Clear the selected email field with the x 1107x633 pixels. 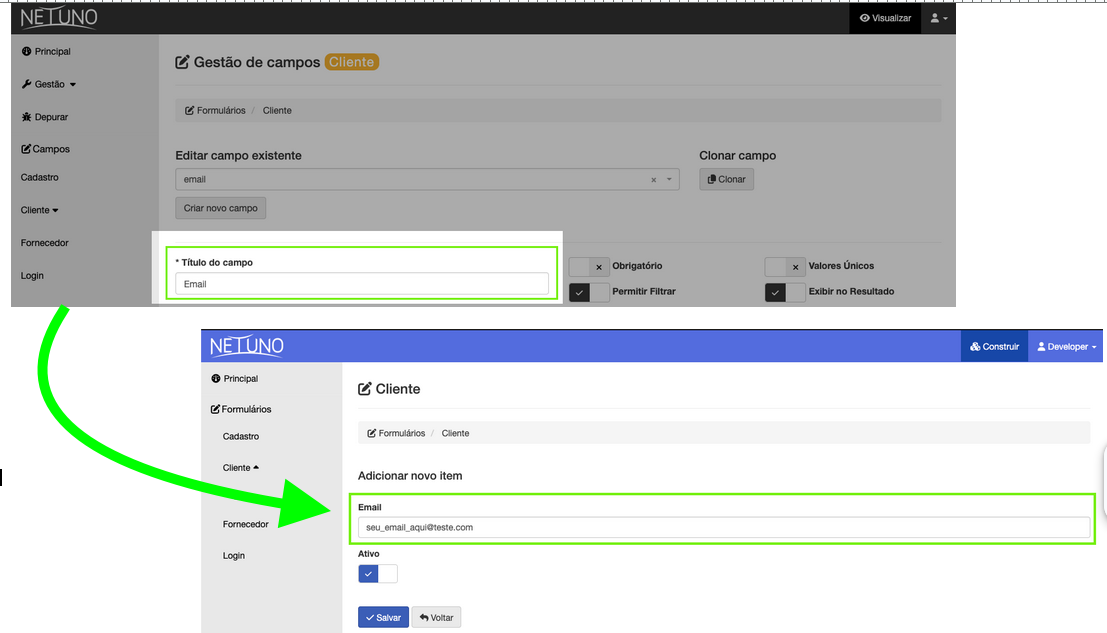[x=654, y=180]
